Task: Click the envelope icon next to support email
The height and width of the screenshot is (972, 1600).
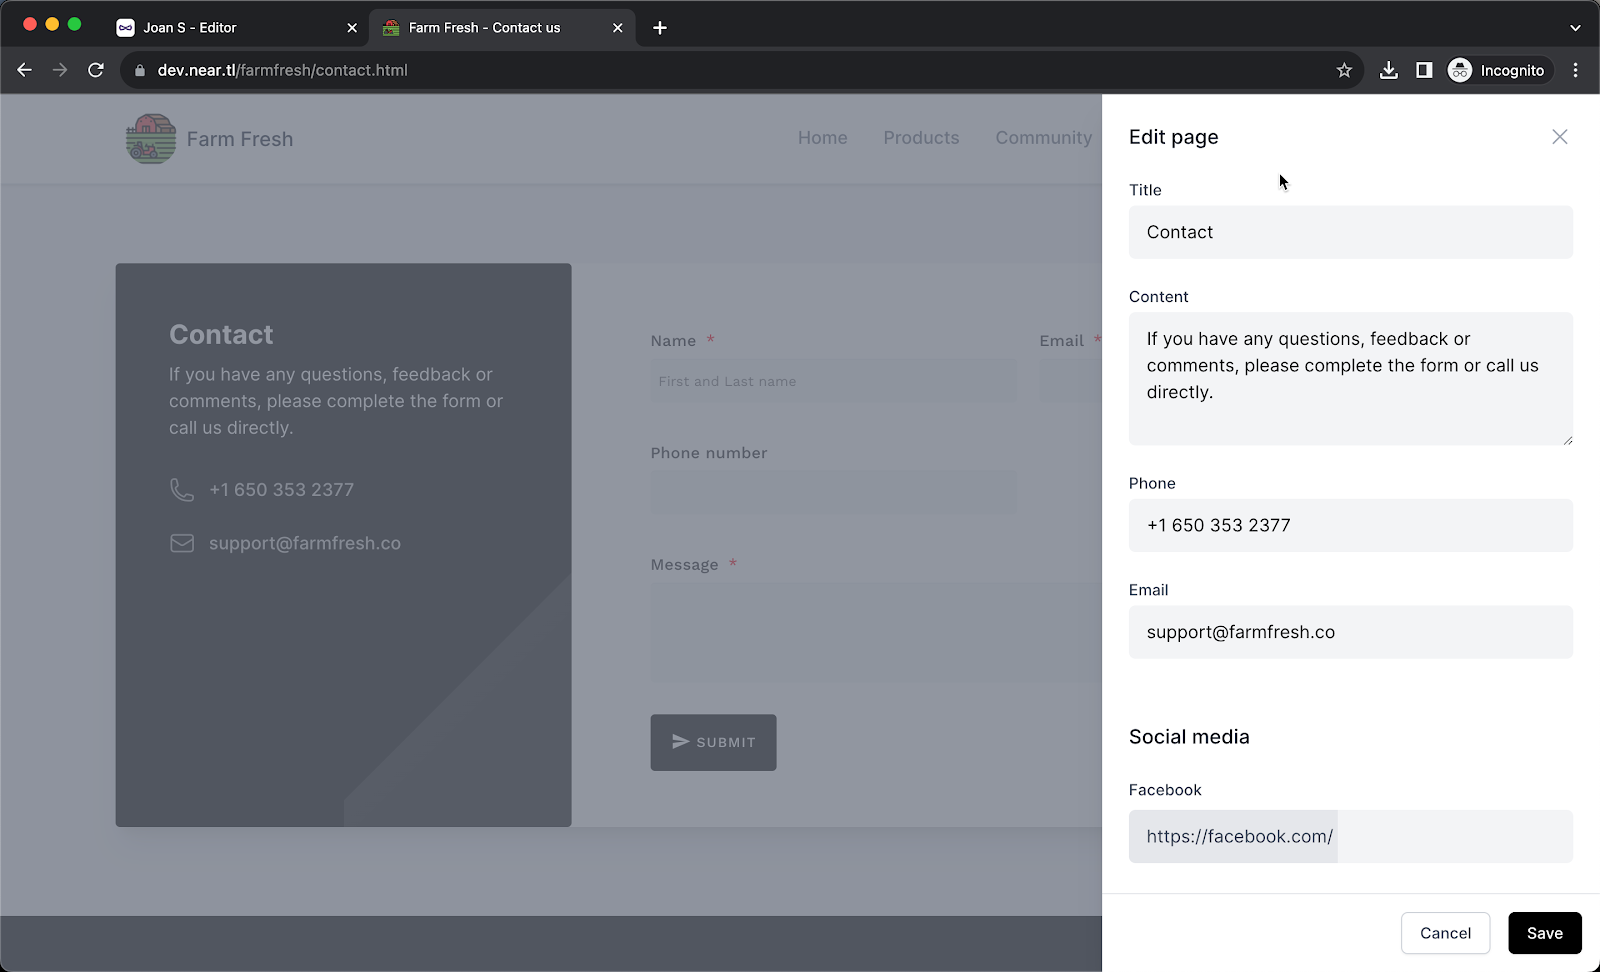Action: [x=181, y=543]
